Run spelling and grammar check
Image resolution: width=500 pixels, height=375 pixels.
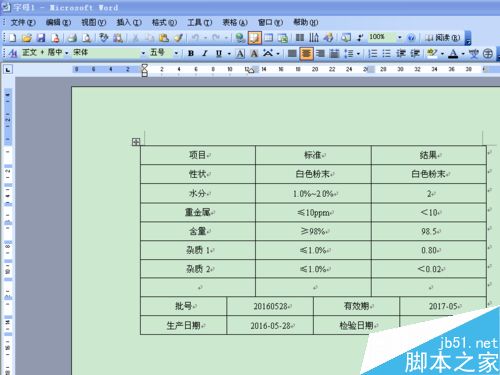click(104, 38)
